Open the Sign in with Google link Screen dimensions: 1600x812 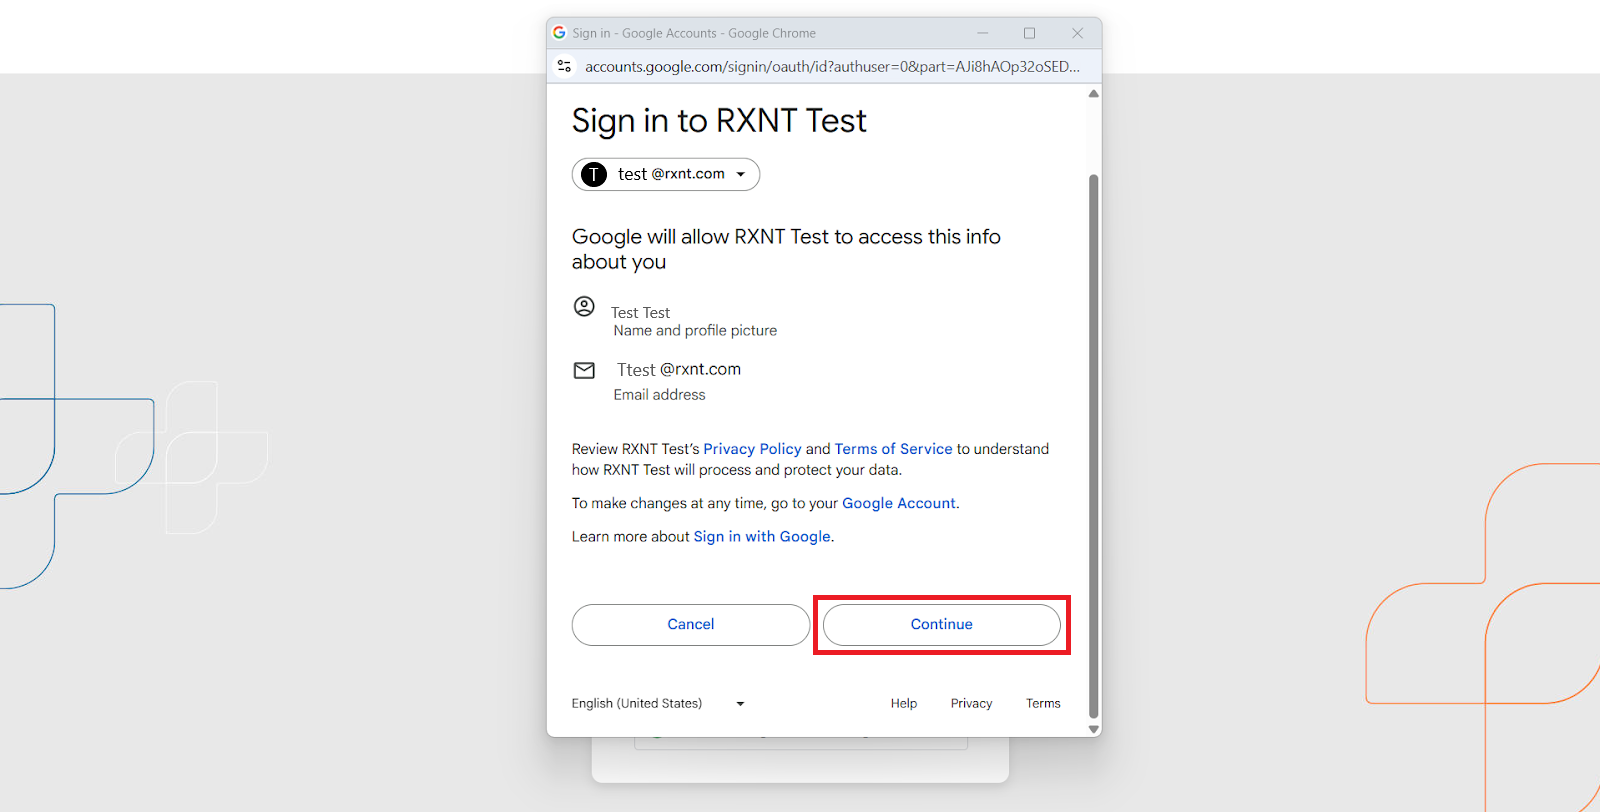(x=762, y=537)
